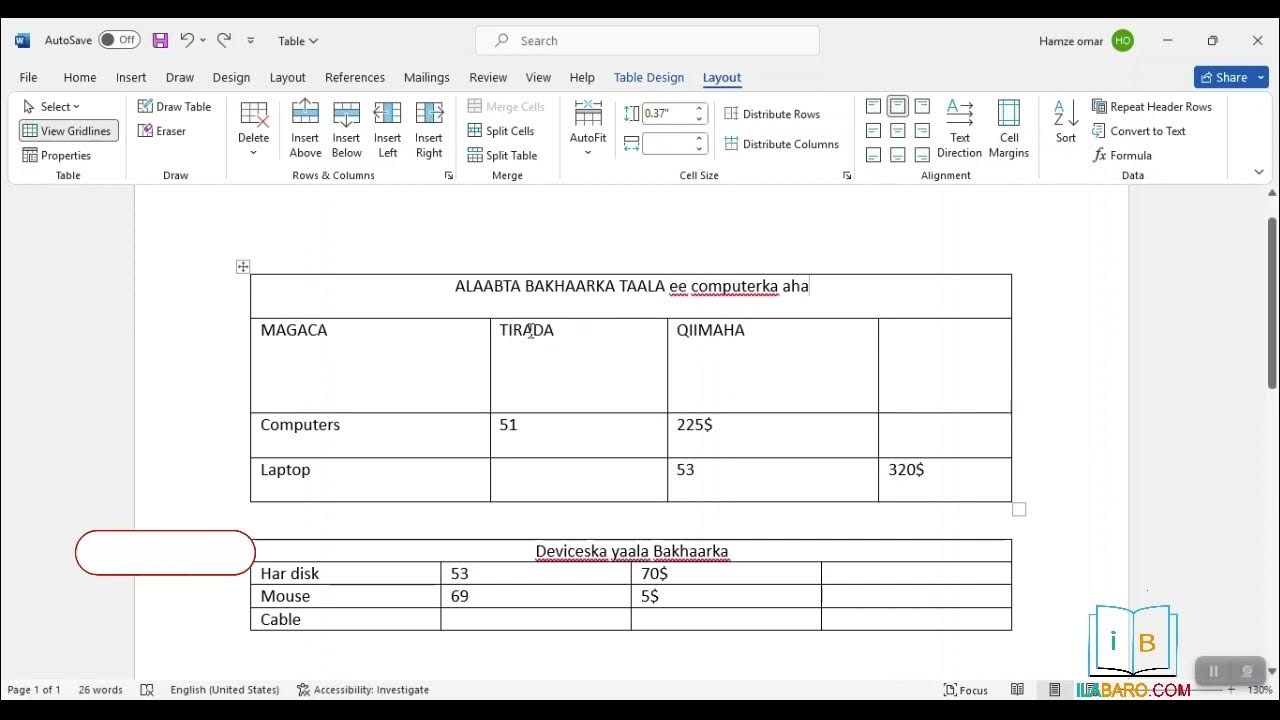The height and width of the screenshot is (720, 1280).
Task: Set Align Bottom Center alignment
Action: click(898, 155)
